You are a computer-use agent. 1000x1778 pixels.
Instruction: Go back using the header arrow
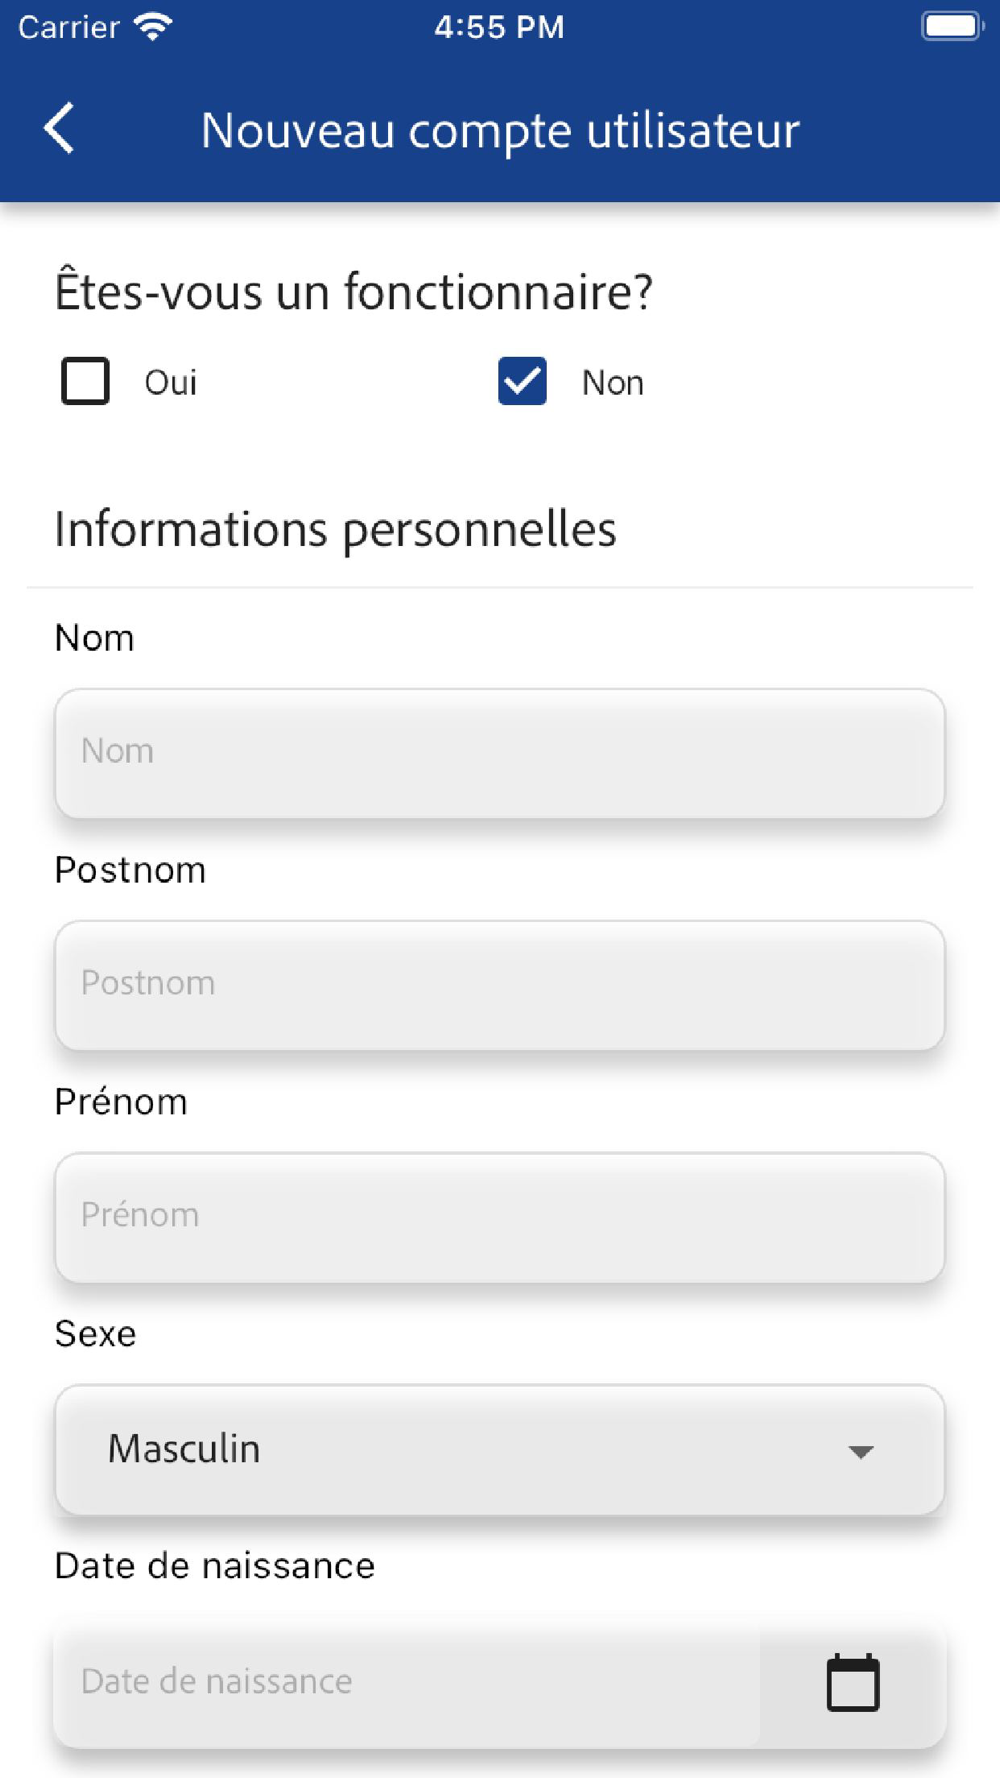(x=60, y=129)
